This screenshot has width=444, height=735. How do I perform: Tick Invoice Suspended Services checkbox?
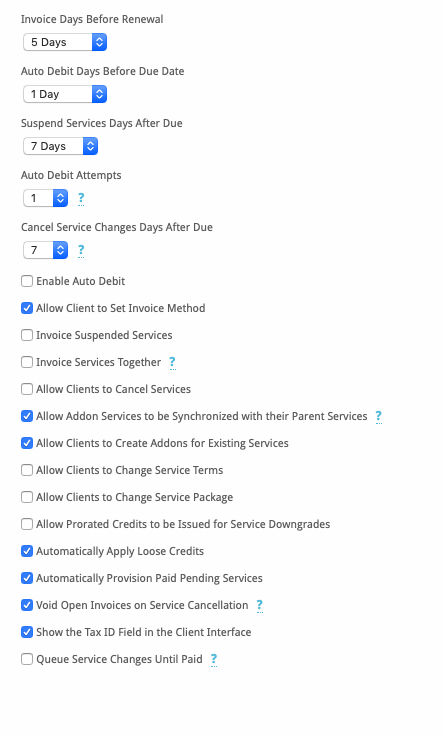point(27,335)
